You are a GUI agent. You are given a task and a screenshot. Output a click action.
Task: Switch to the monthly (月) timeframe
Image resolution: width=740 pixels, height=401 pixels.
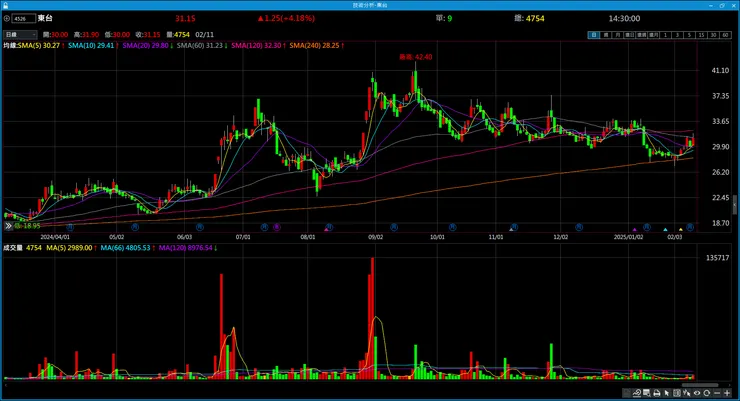pyautogui.click(x=618, y=35)
